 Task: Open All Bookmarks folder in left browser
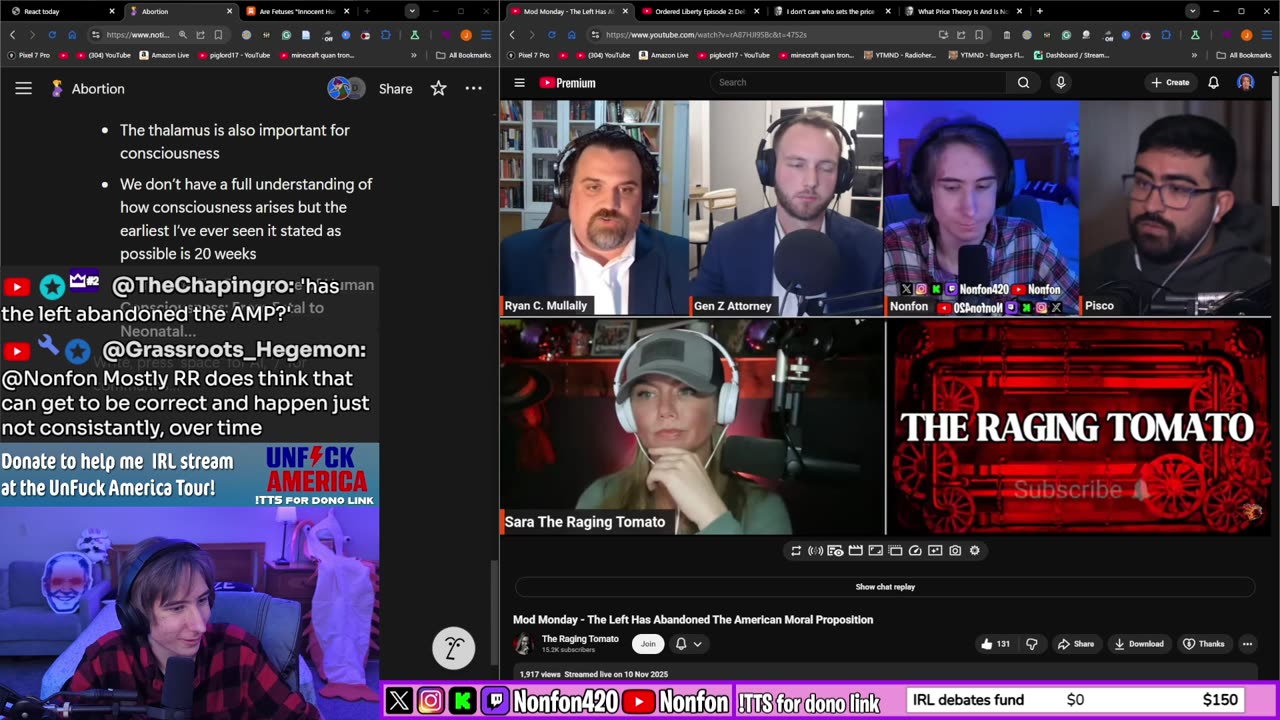coord(463,55)
